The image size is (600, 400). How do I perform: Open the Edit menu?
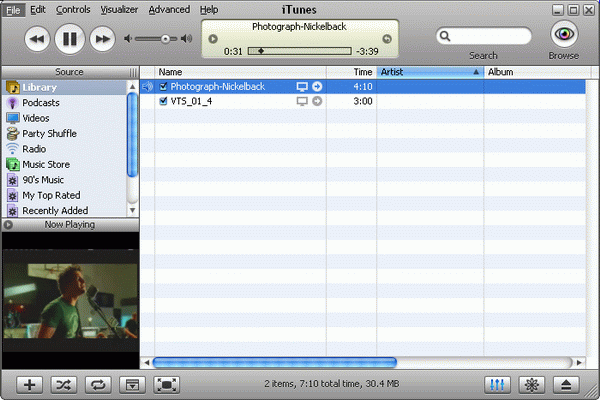38,10
